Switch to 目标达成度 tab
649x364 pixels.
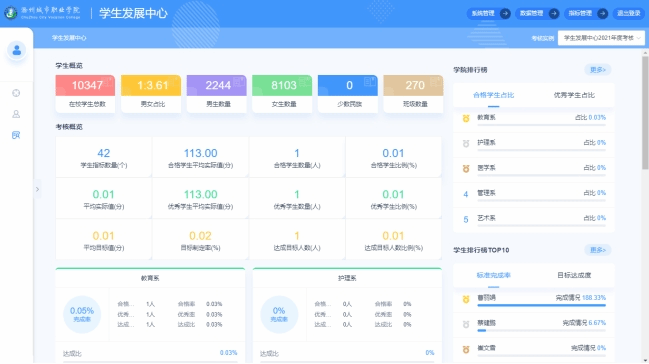tap(574, 275)
